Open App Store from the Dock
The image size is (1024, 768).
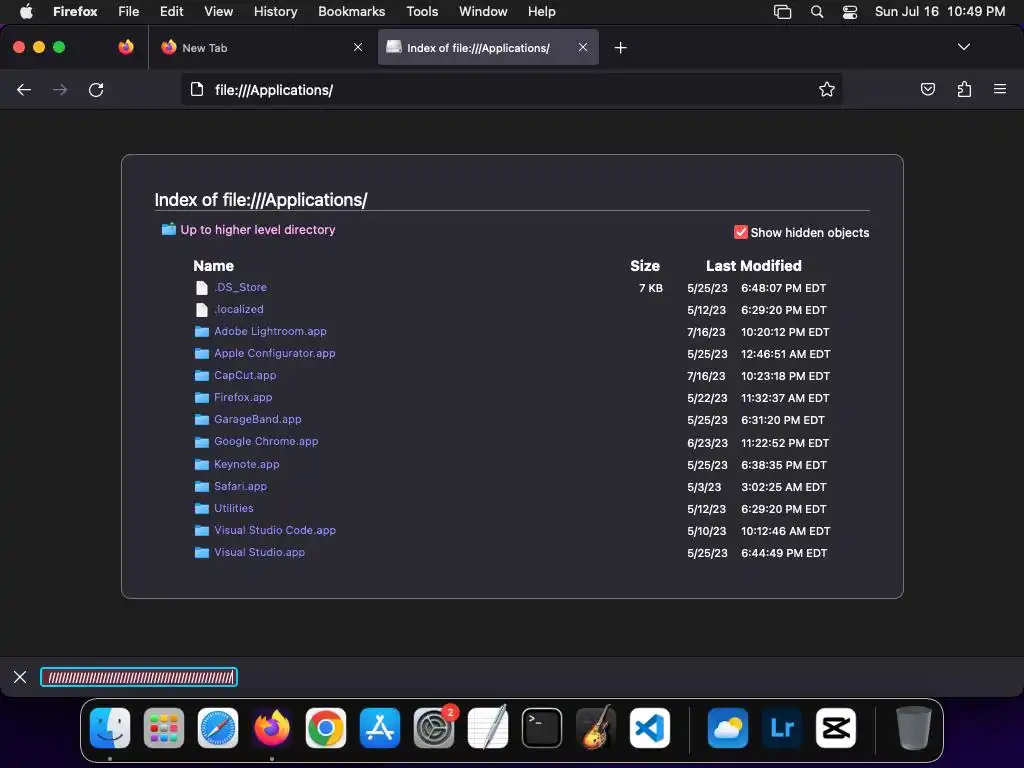[380, 728]
